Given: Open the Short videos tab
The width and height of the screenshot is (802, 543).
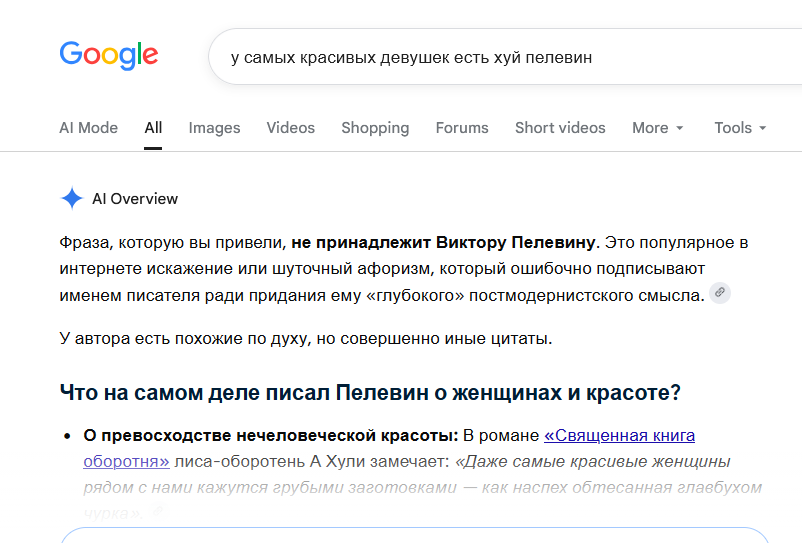Looking at the screenshot, I should pos(560,128).
